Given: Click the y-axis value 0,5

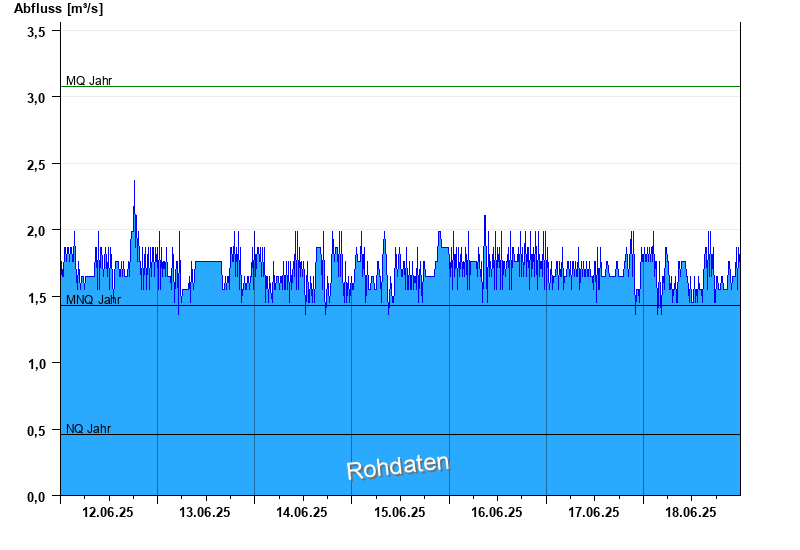Looking at the screenshot, I should point(36,431).
